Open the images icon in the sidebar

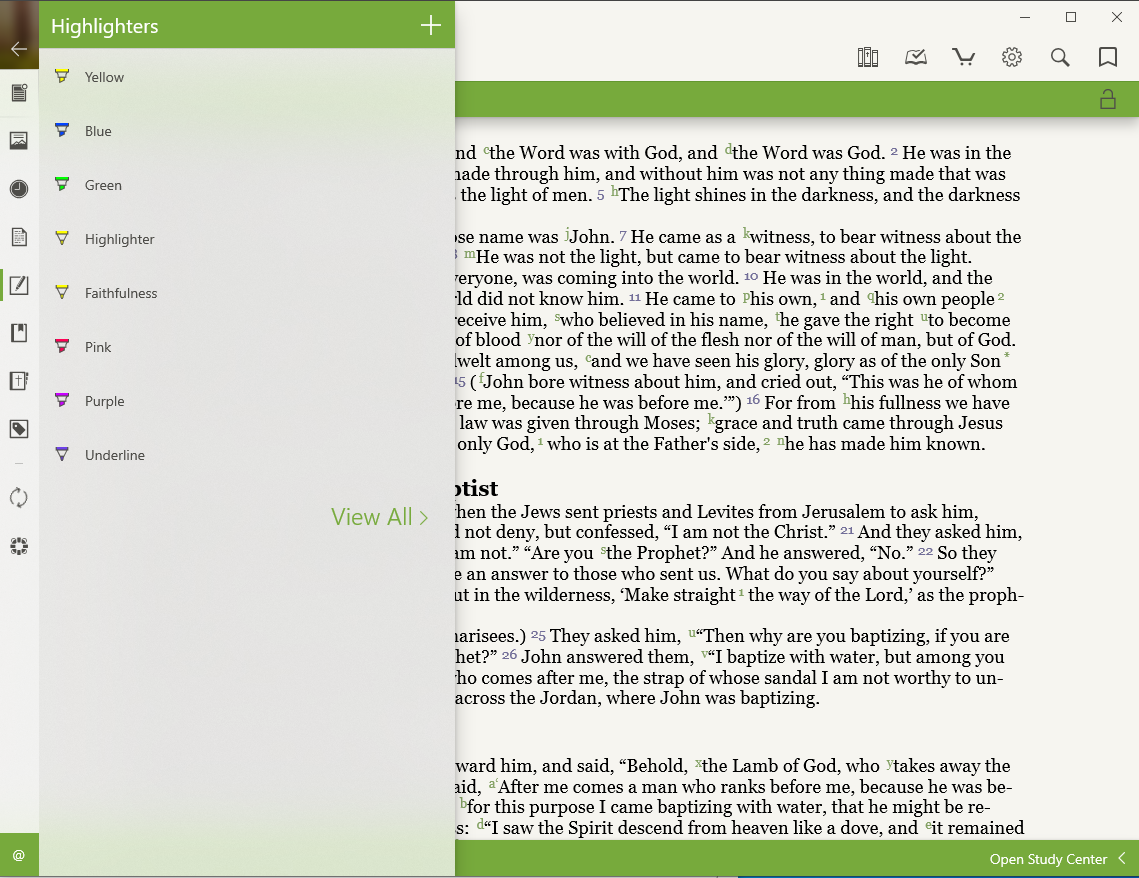18,140
